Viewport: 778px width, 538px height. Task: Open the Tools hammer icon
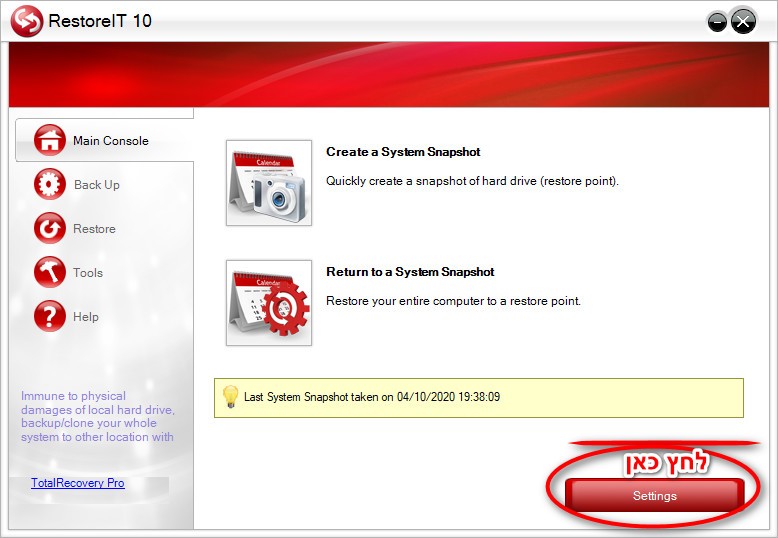coord(49,273)
